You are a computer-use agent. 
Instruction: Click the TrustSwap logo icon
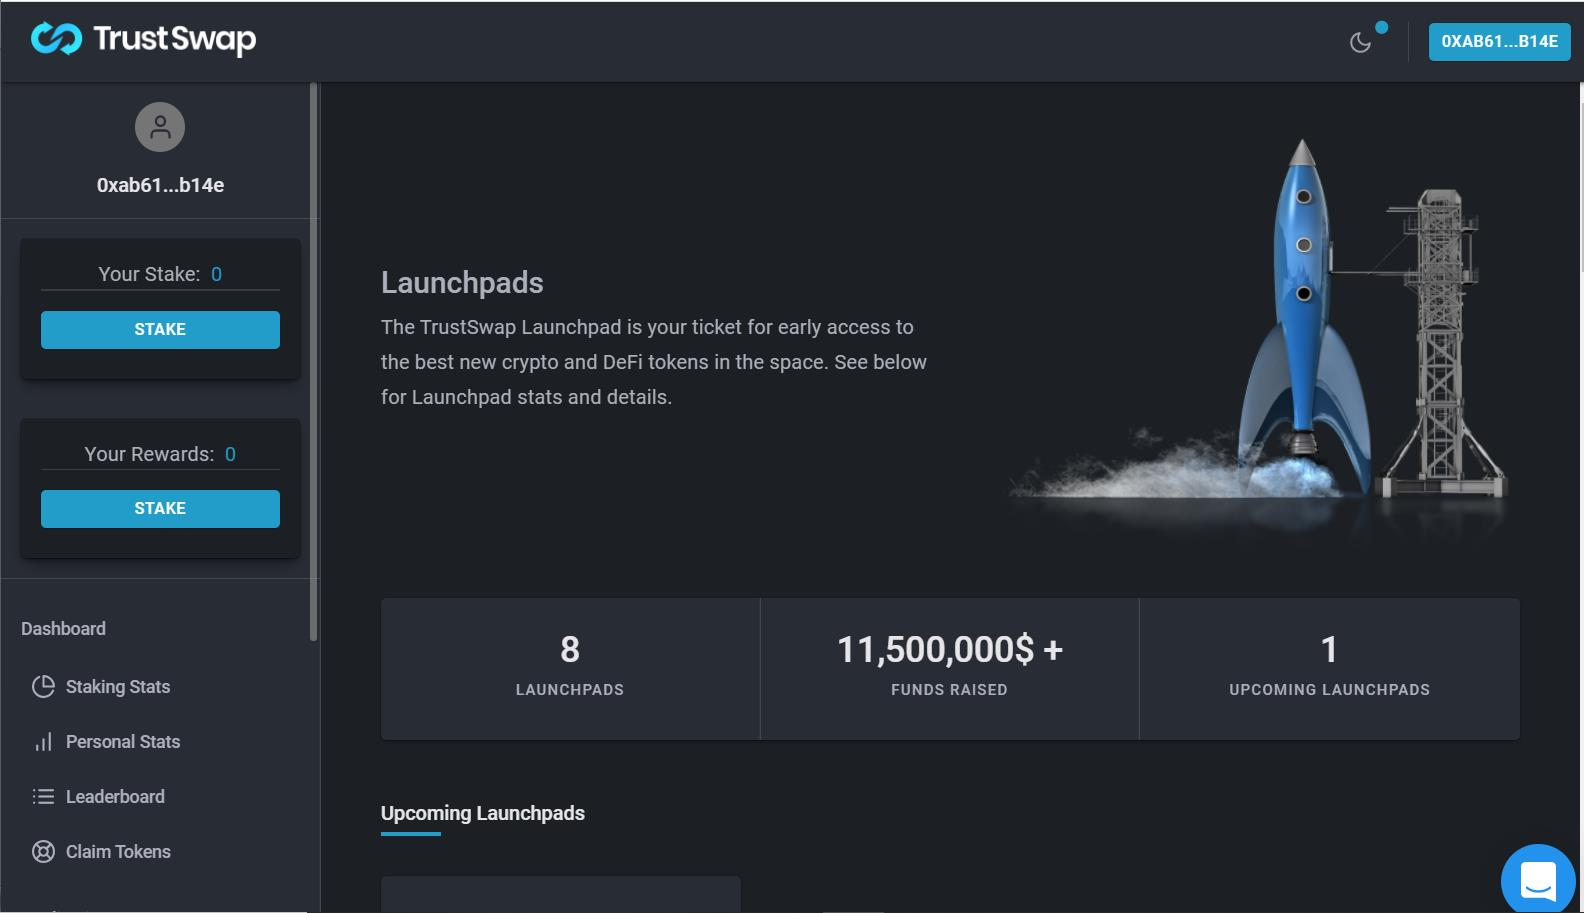pyautogui.click(x=56, y=39)
